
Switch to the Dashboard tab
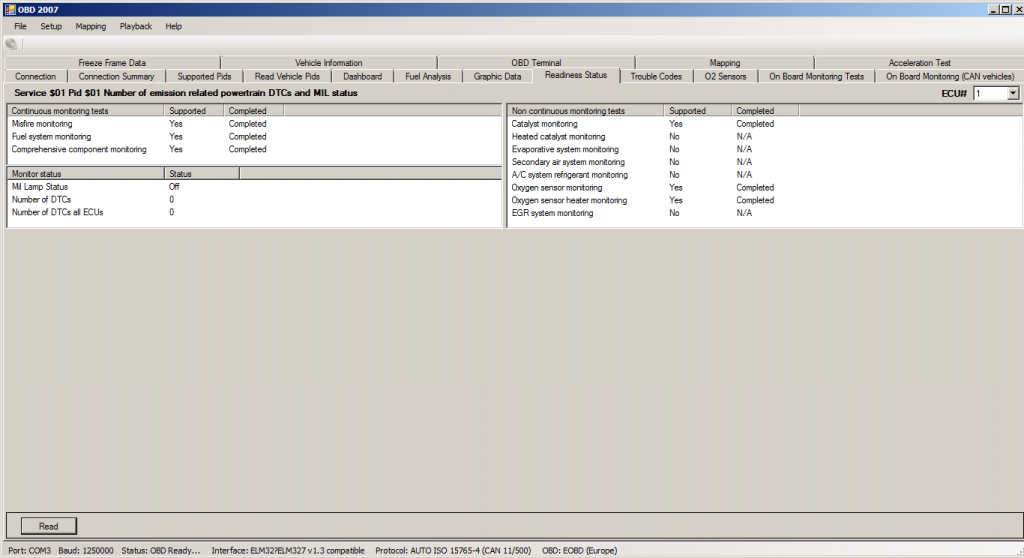click(x=362, y=76)
